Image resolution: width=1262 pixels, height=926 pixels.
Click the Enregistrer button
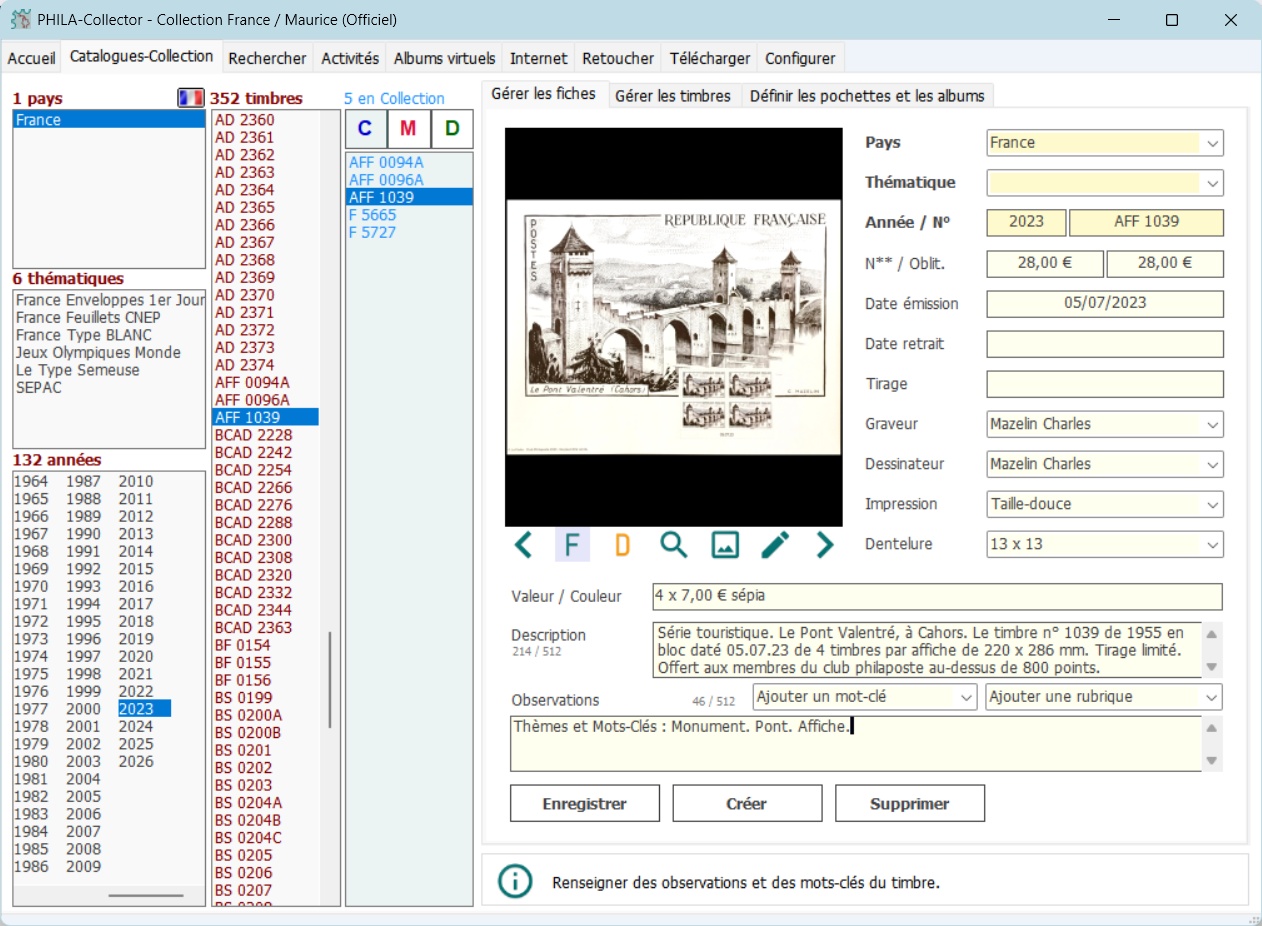point(585,803)
